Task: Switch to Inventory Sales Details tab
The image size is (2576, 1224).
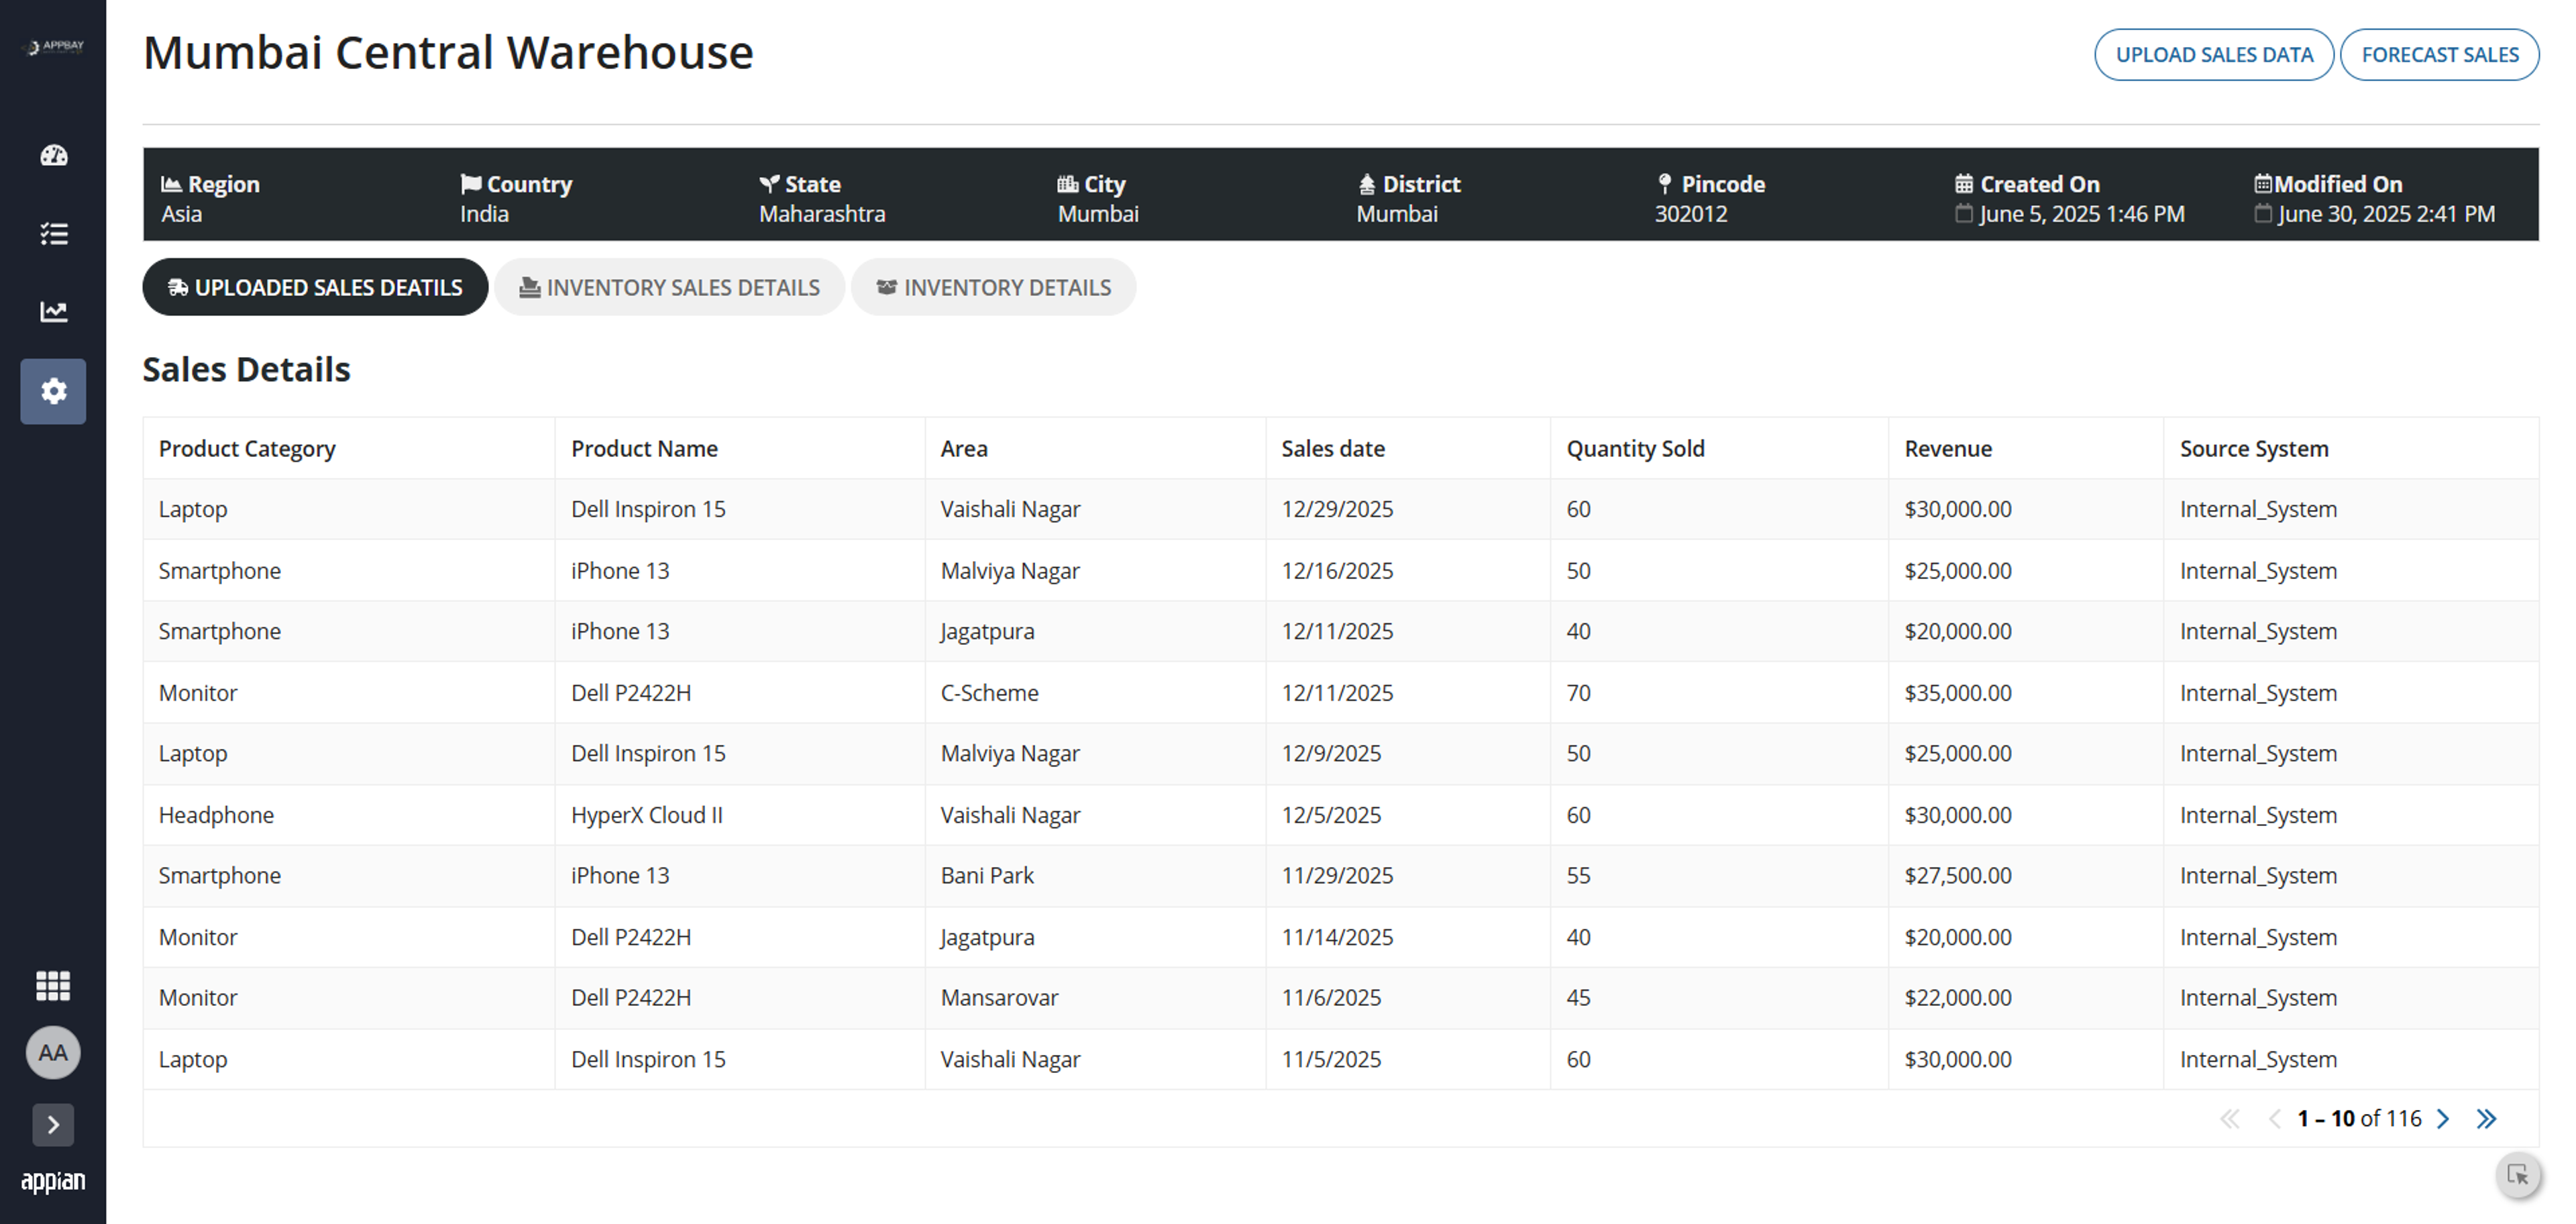Action: point(669,288)
